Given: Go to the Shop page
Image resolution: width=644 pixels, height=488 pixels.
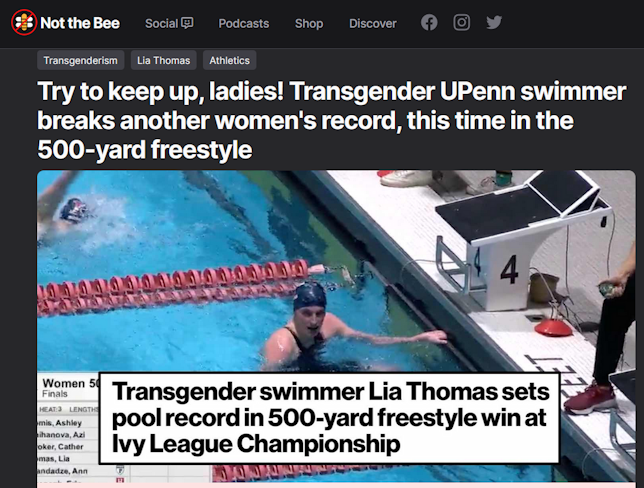Looking at the screenshot, I should [309, 23].
